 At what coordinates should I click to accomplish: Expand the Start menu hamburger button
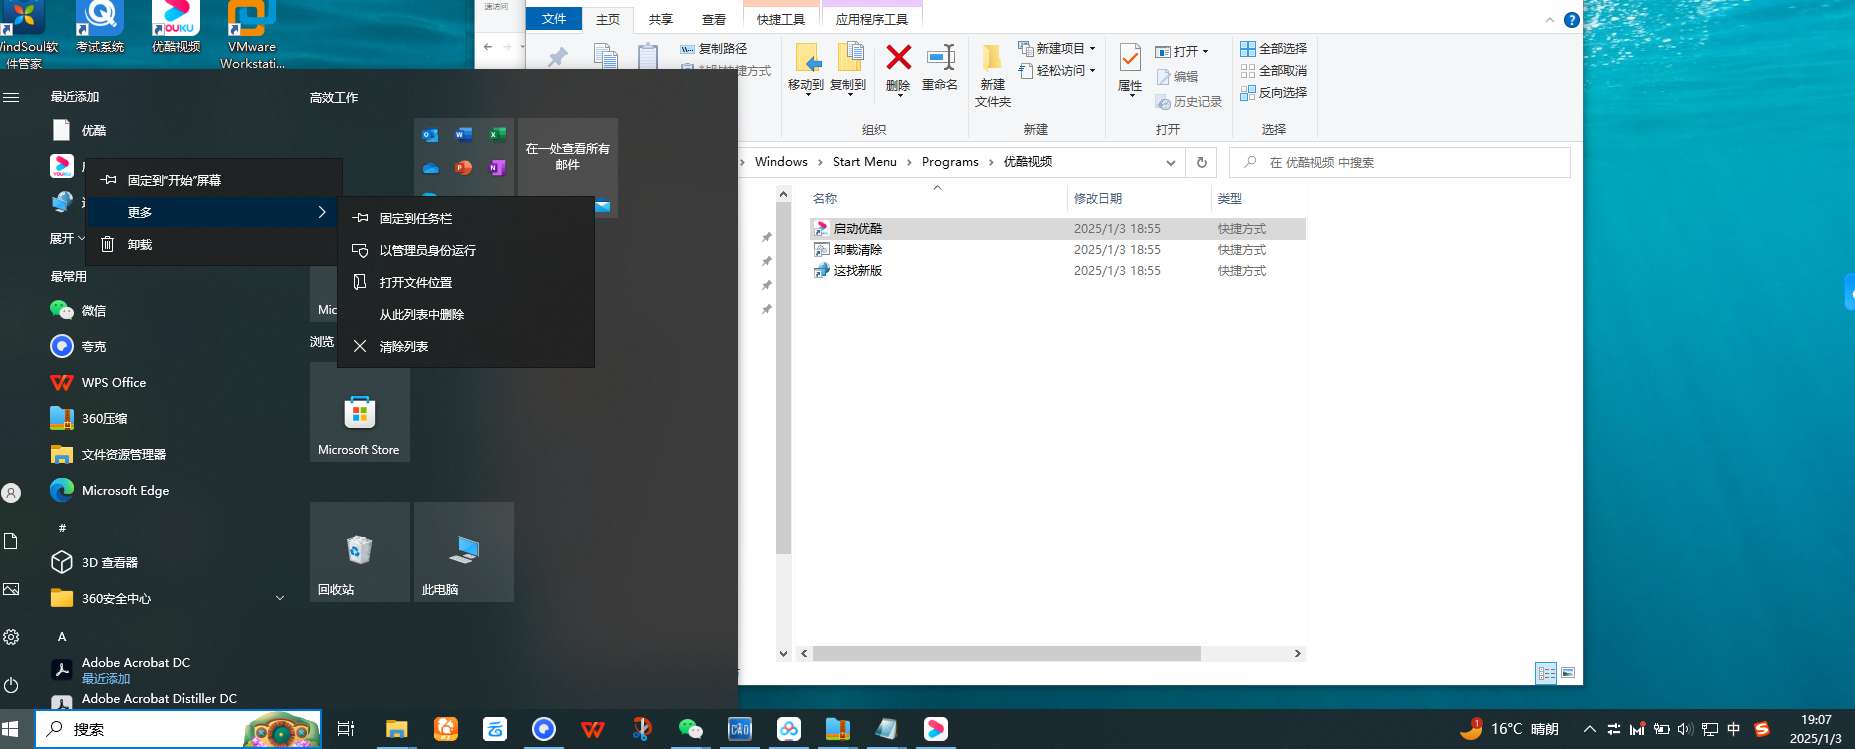coord(12,97)
